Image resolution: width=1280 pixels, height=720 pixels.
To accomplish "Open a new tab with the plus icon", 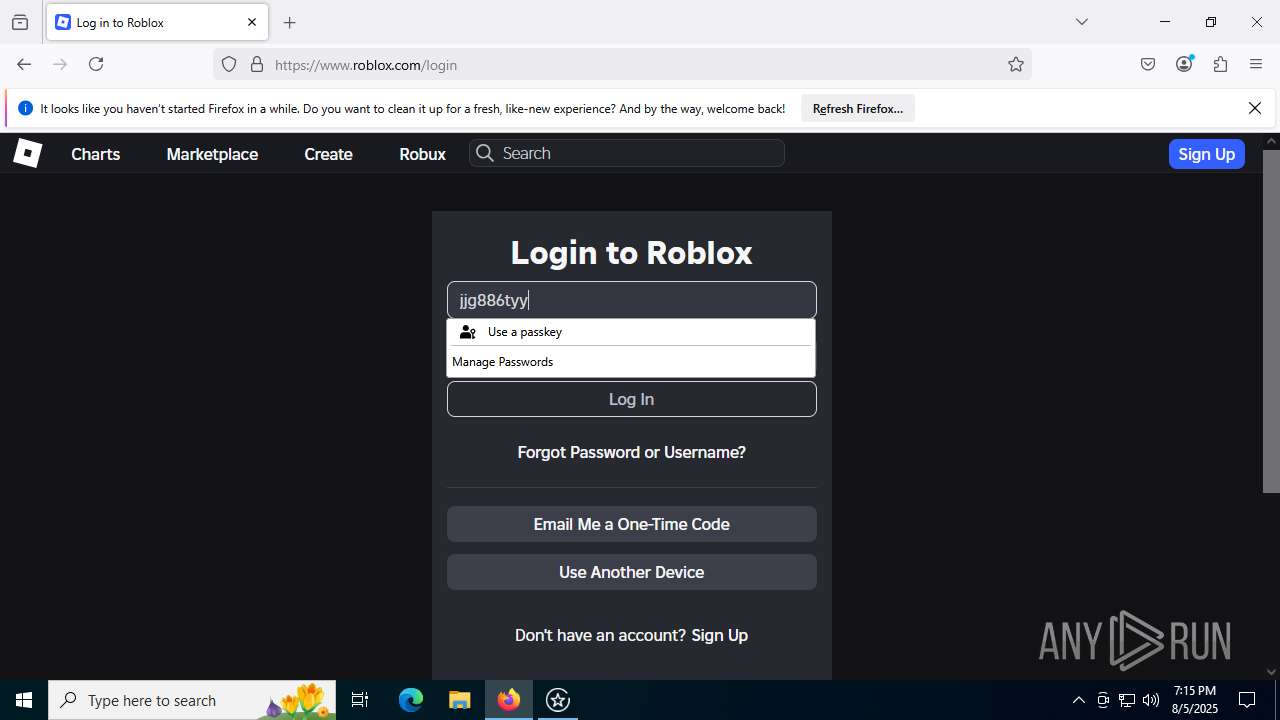I will click(x=290, y=22).
